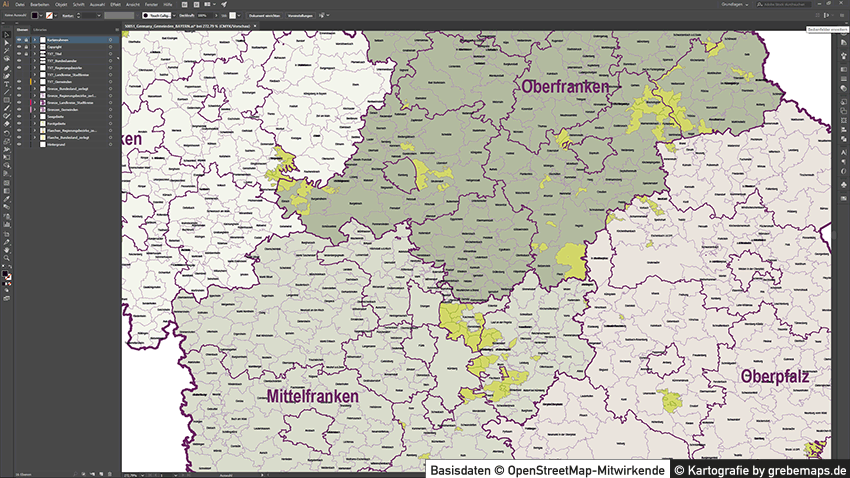This screenshot has width=850, height=478.
Task: Click the Voreinstellungen button
Action: tap(297, 16)
